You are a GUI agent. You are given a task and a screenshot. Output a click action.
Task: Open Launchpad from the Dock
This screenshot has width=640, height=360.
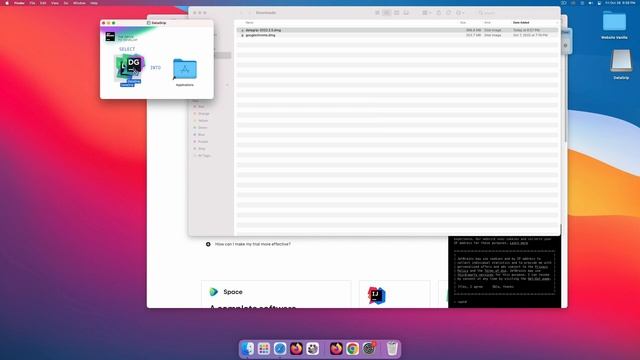[264, 349]
